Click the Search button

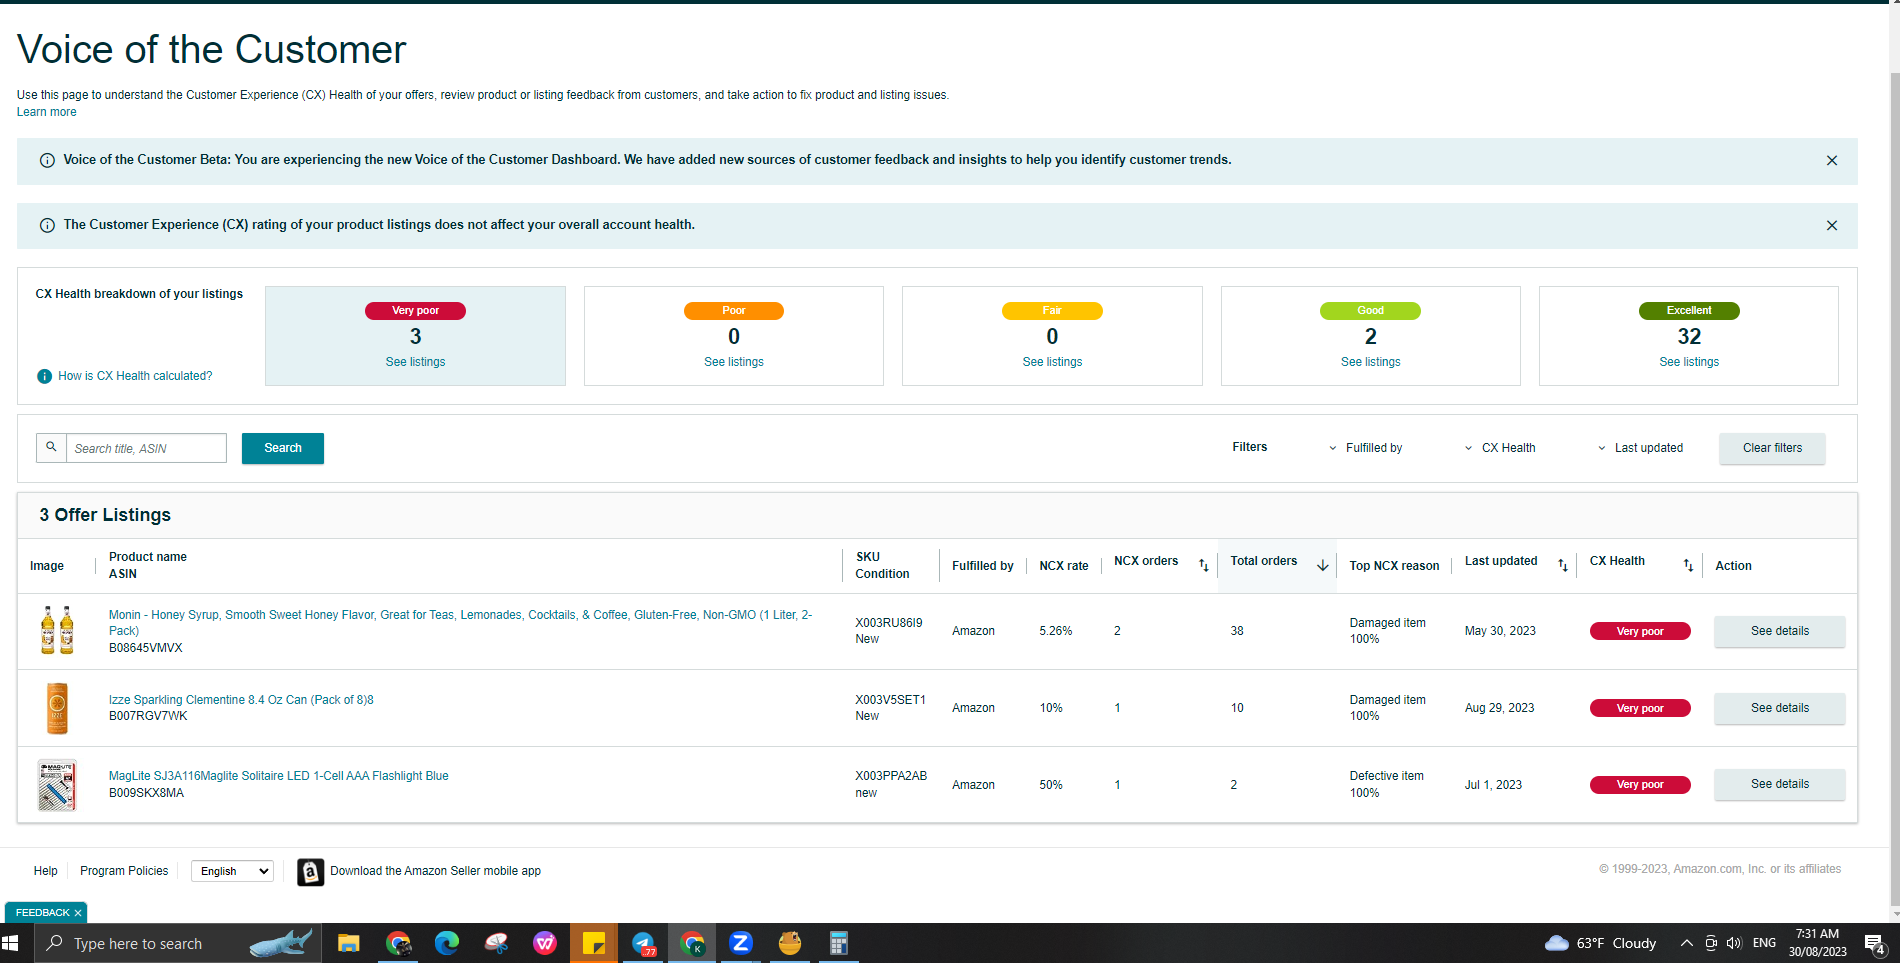[283, 448]
